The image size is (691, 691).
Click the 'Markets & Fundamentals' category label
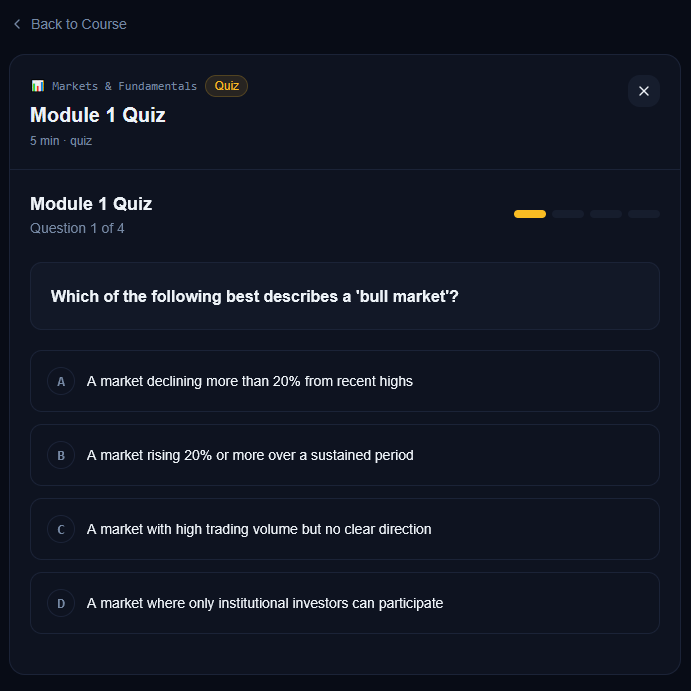pyautogui.click(x=124, y=86)
